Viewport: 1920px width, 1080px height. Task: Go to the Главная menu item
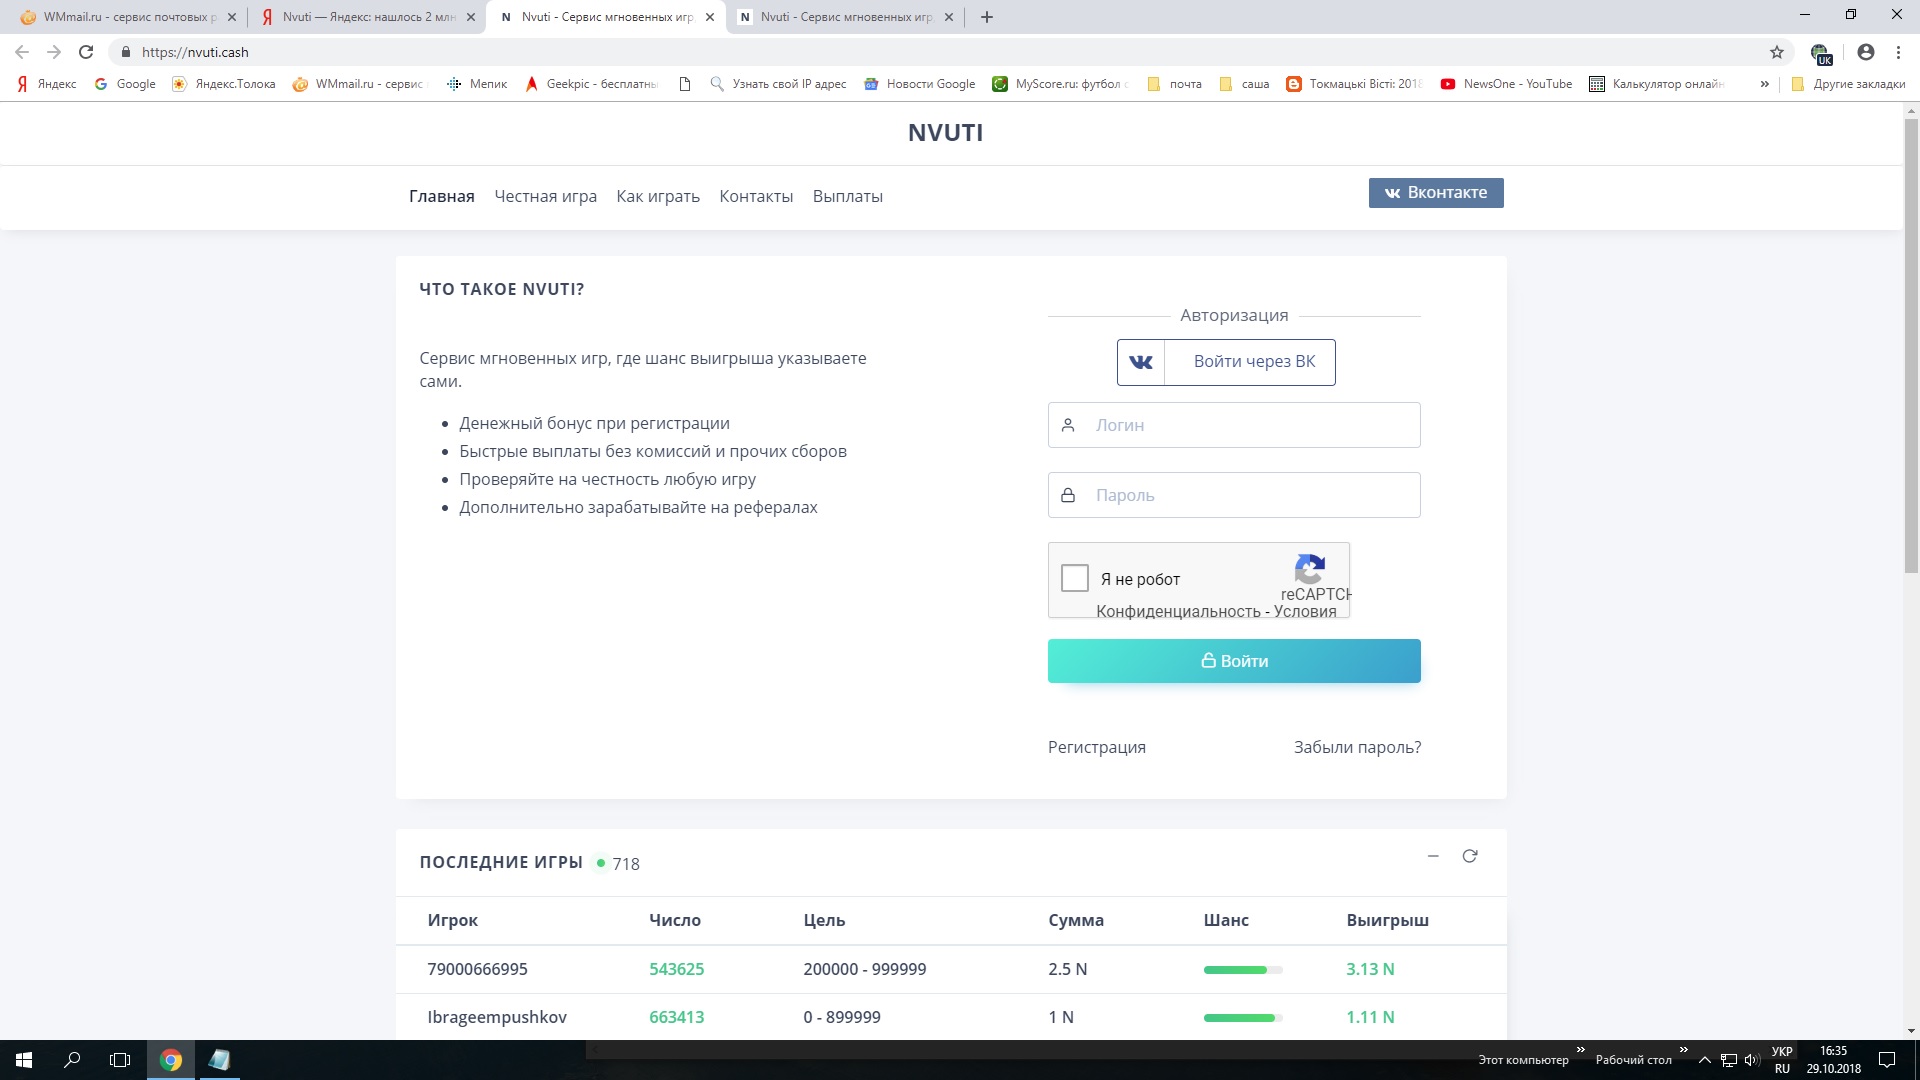tap(442, 196)
